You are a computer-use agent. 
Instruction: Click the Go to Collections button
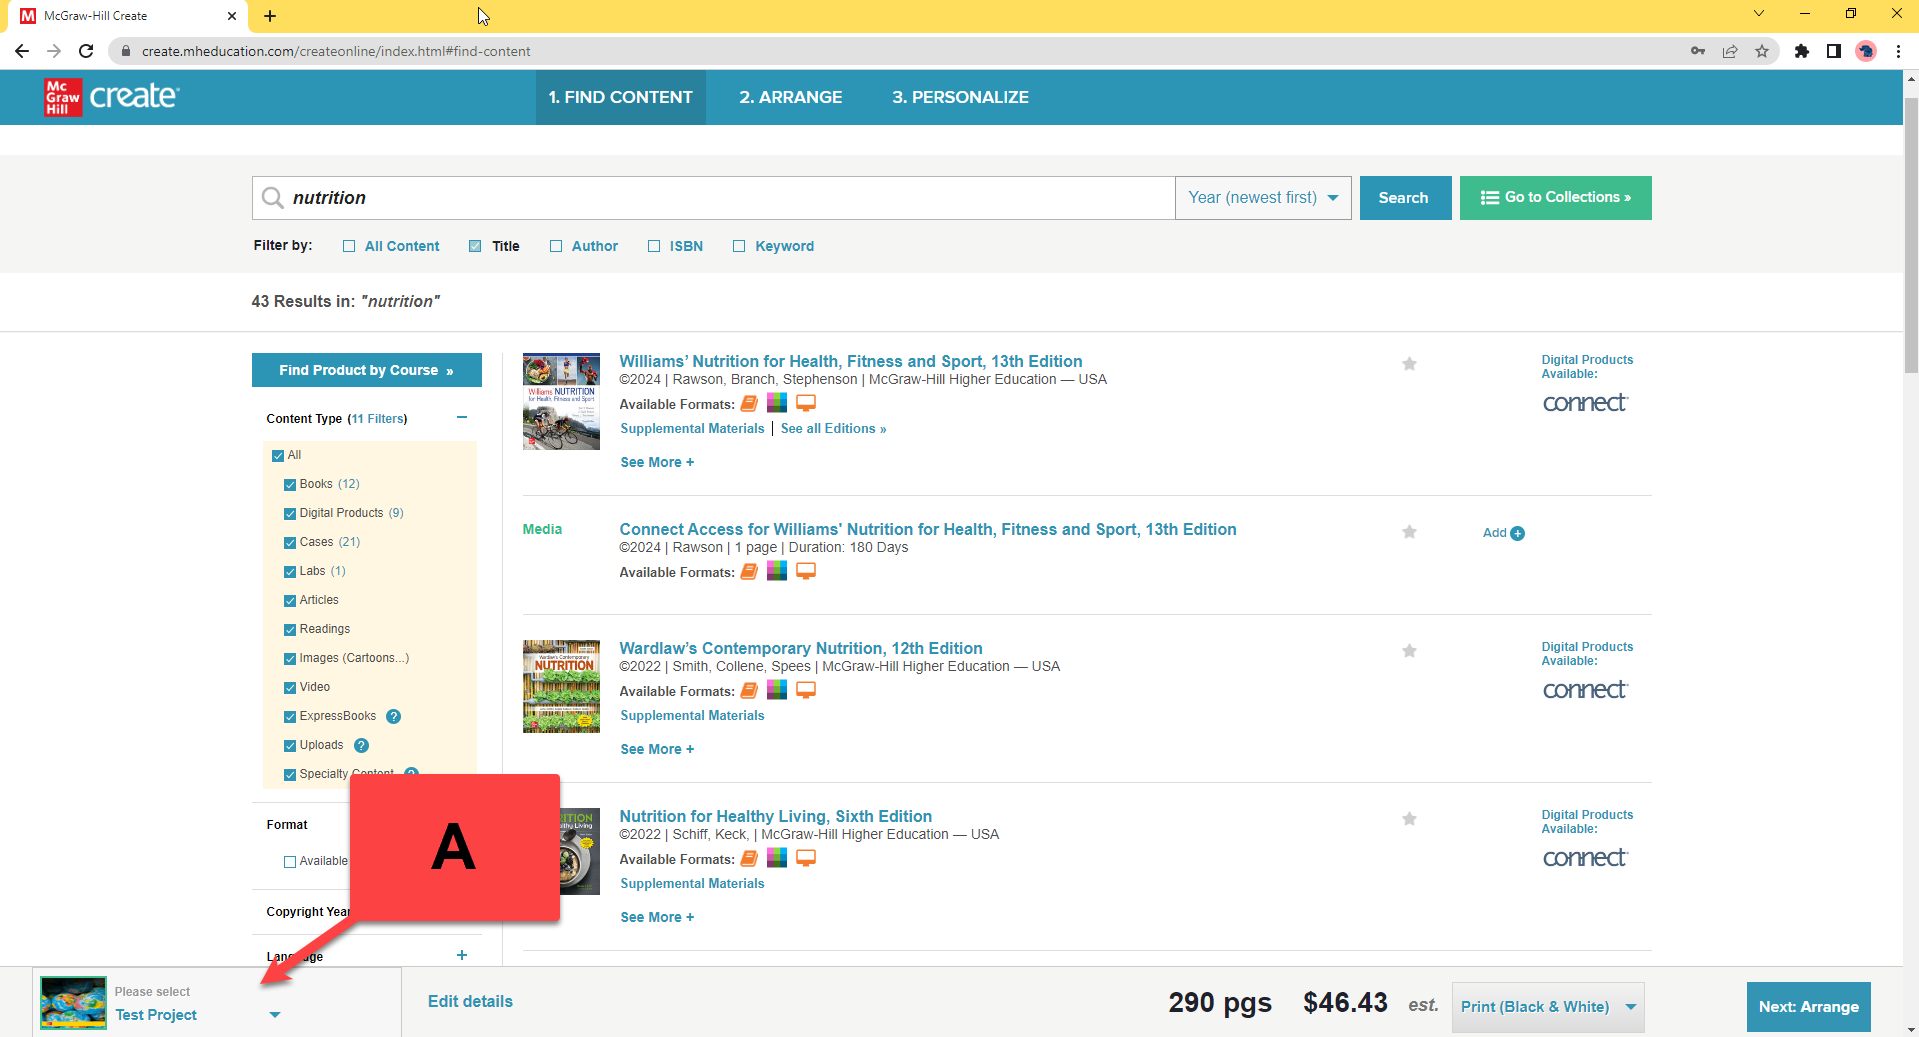coord(1555,198)
